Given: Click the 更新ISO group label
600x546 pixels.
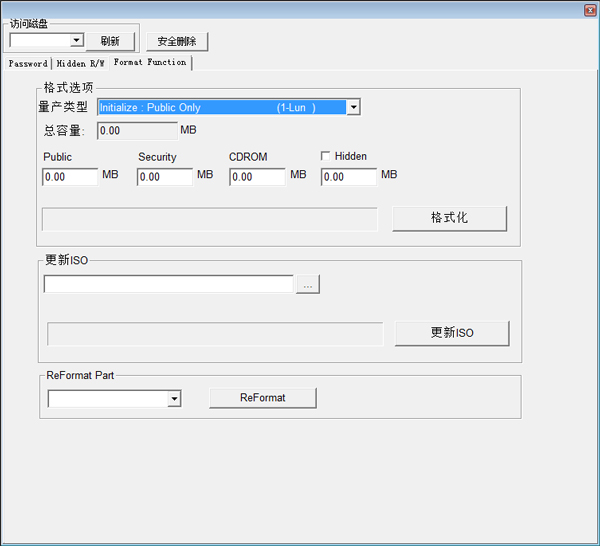Looking at the screenshot, I should [67, 260].
